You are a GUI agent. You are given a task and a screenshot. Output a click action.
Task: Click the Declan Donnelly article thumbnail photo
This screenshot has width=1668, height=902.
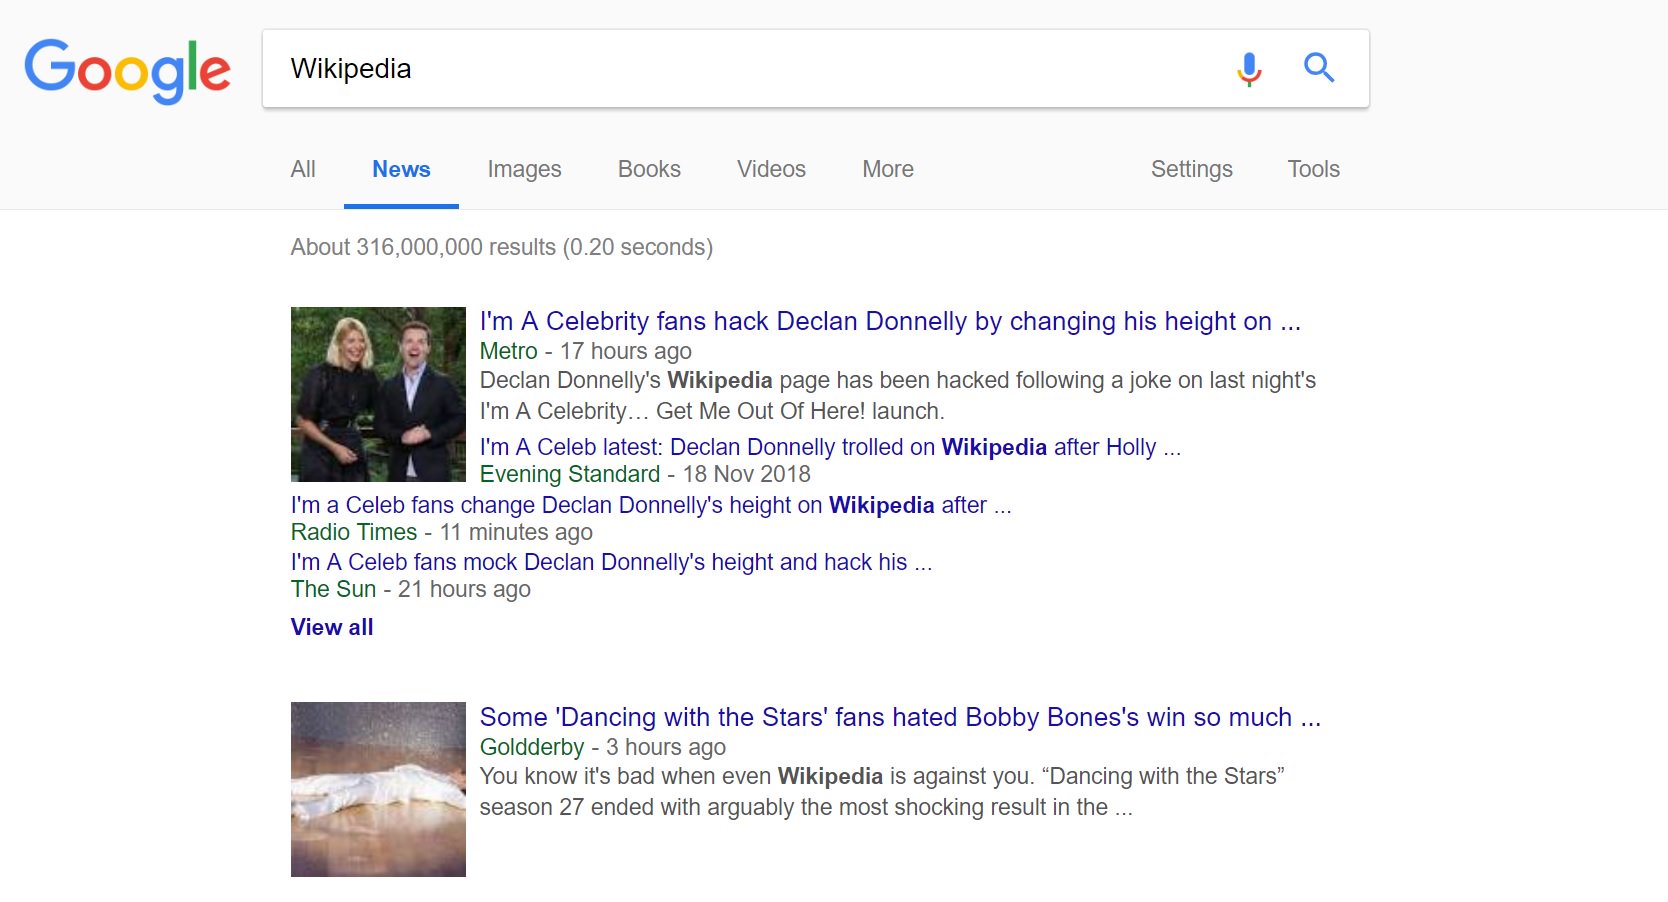378,394
